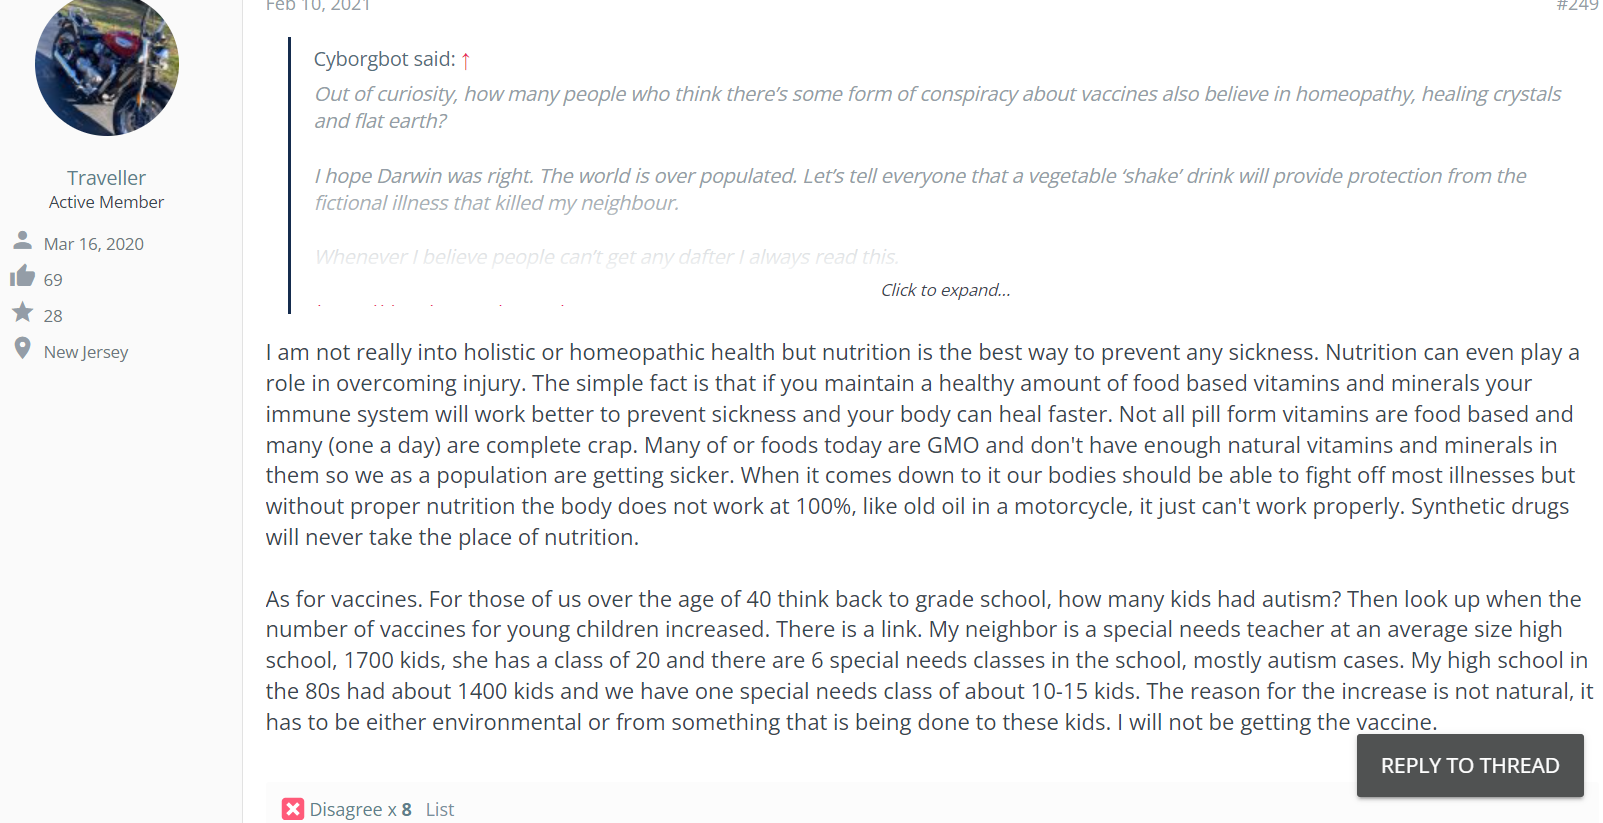1603x823 pixels.
Task: Open the New Jersey location link
Action: point(86,352)
